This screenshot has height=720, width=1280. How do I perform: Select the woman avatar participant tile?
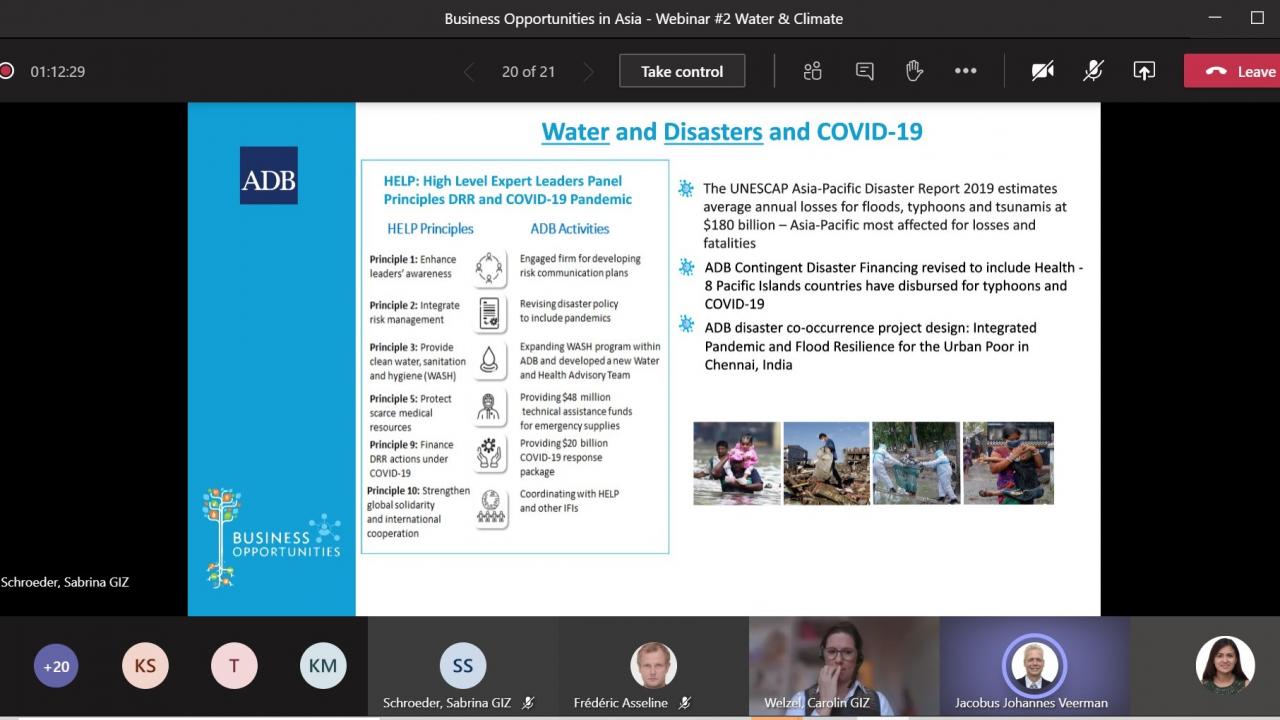(x=1225, y=665)
